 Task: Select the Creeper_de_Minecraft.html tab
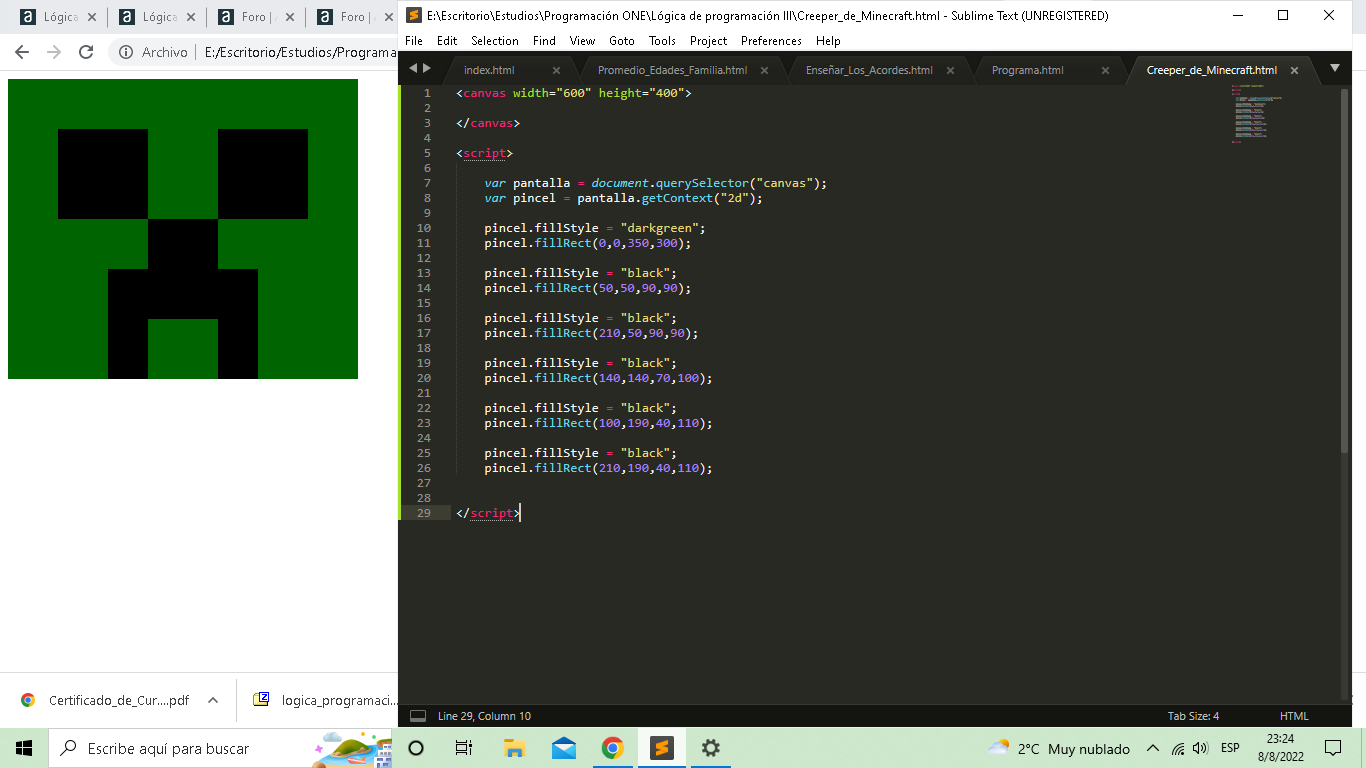coord(1211,70)
